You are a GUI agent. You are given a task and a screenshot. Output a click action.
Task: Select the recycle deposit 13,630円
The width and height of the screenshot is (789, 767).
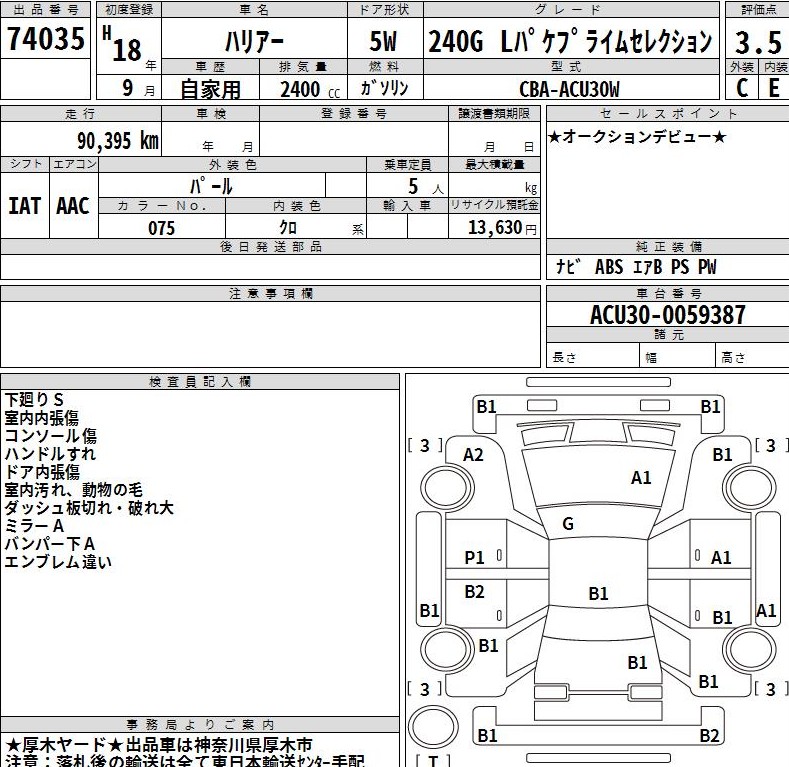pyautogui.click(x=502, y=227)
